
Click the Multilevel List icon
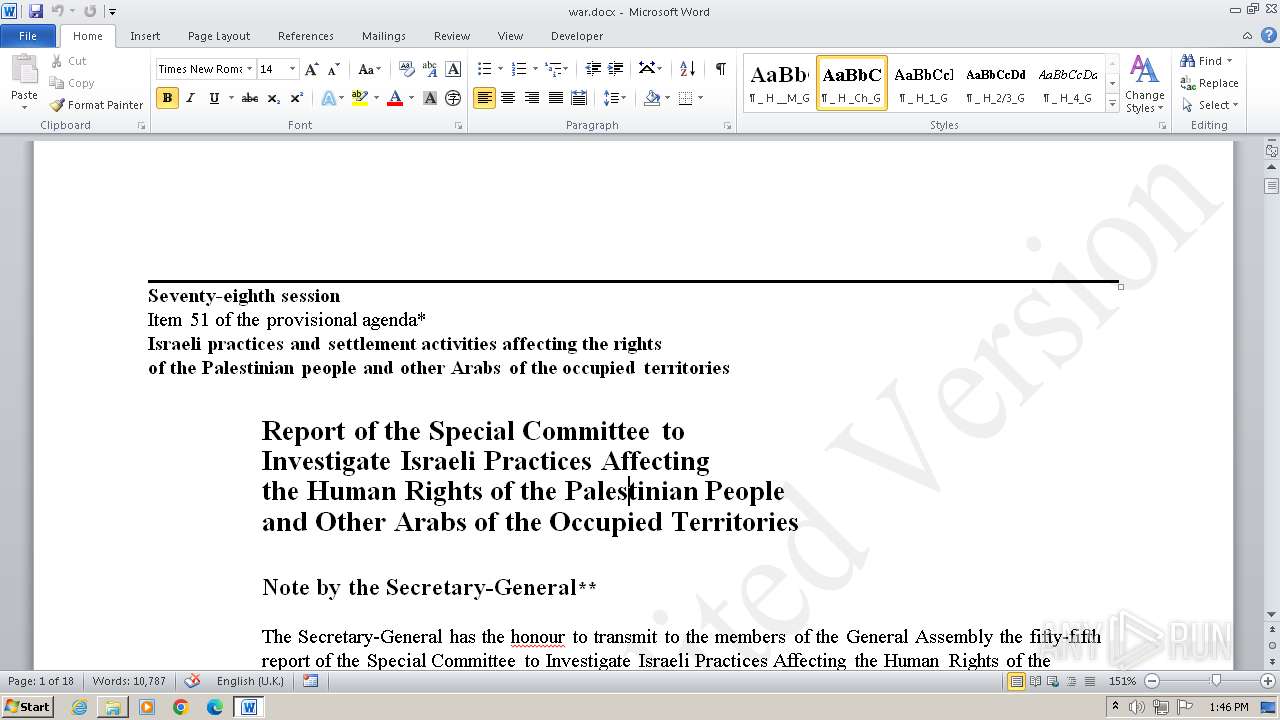pyautogui.click(x=553, y=69)
